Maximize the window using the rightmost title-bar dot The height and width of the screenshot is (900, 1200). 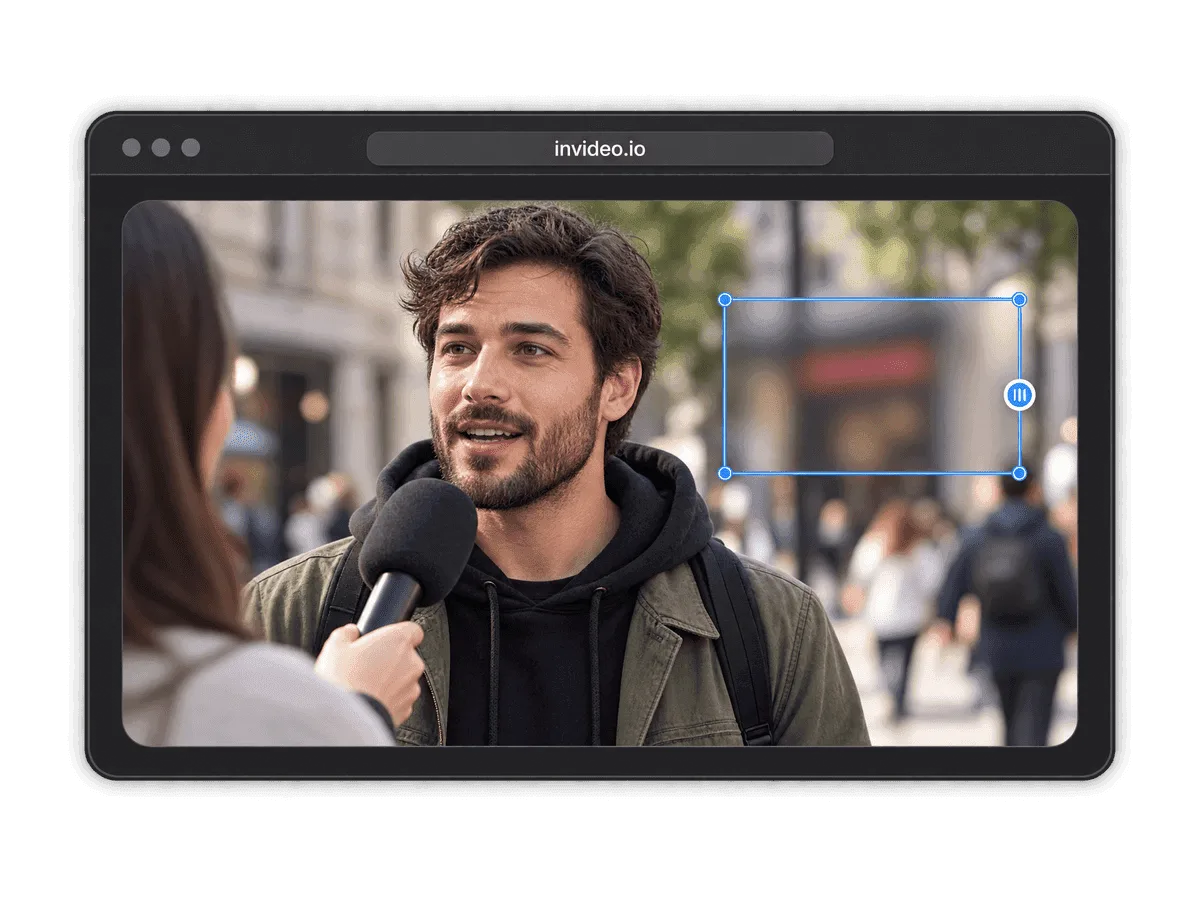(191, 148)
